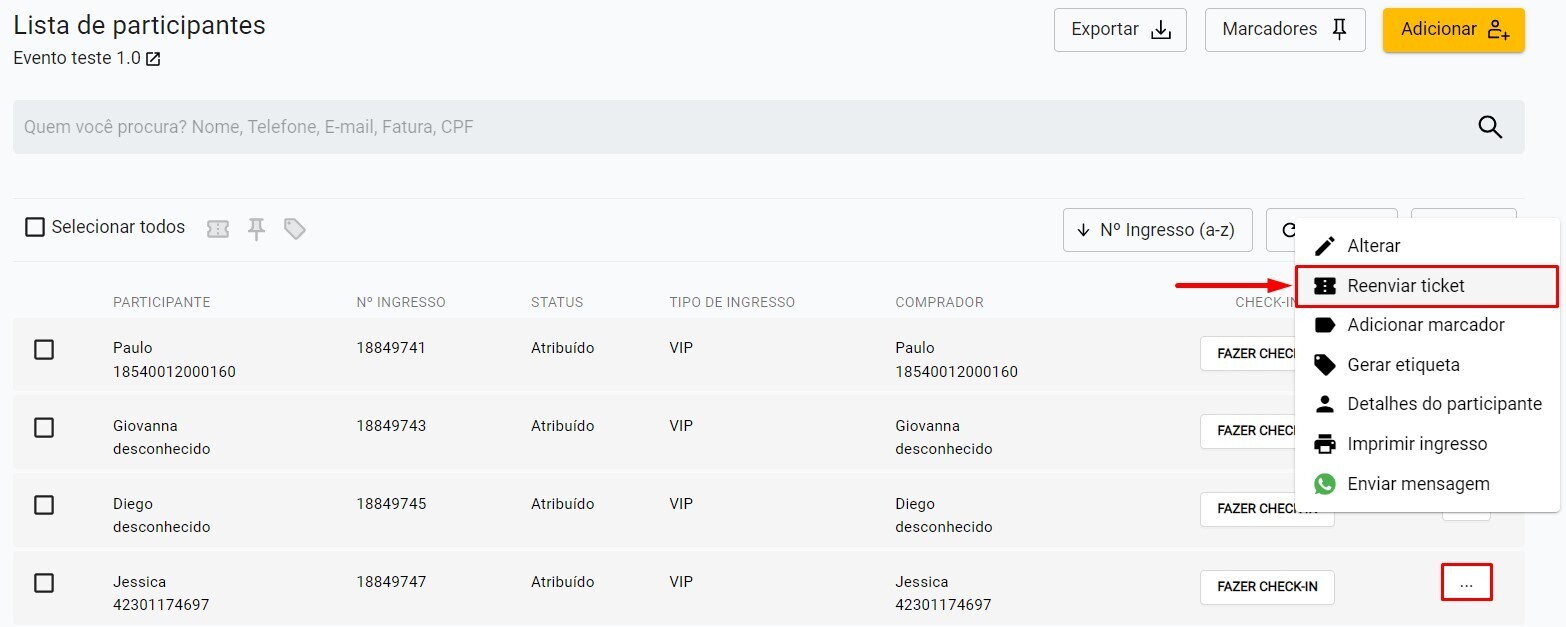This screenshot has width=1566, height=627.
Task: Open the Marcadores button menu
Action: pyautogui.click(x=1285, y=30)
